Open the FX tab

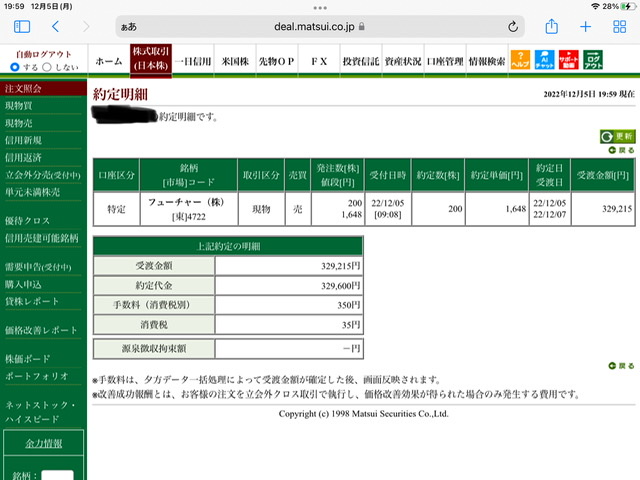(319, 61)
